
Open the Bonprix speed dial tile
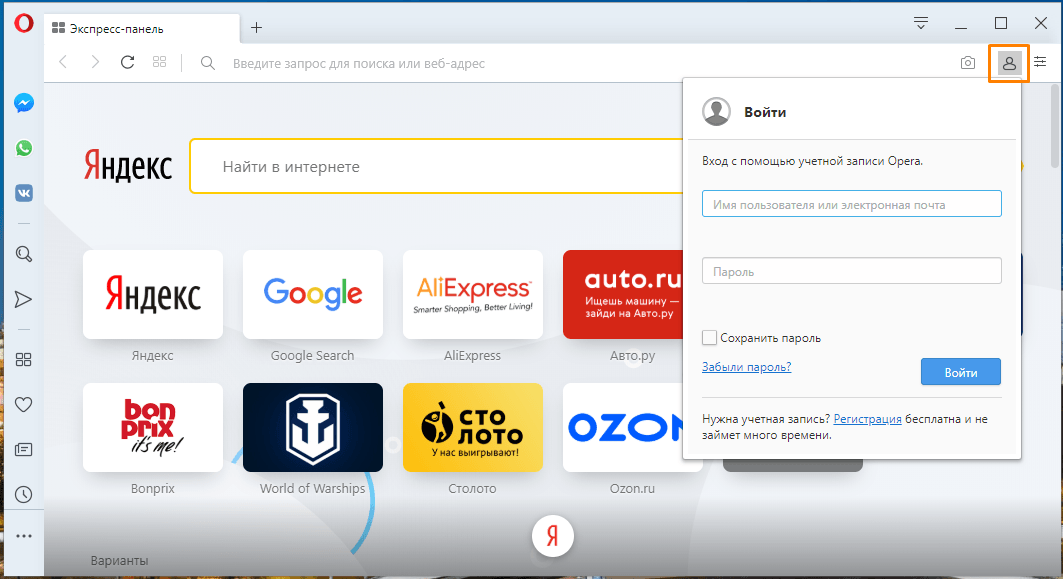(x=153, y=428)
